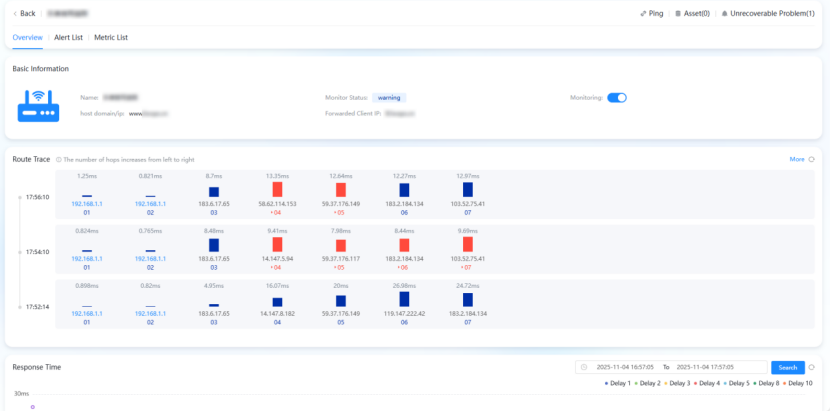Click the router device icon
The width and height of the screenshot is (831, 411).
click(40, 104)
